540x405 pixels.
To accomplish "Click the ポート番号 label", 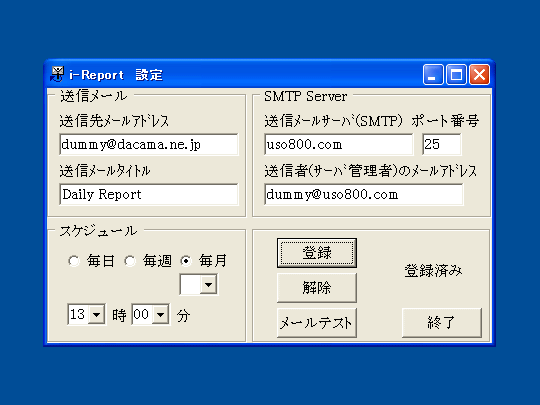I will coord(445,121).
